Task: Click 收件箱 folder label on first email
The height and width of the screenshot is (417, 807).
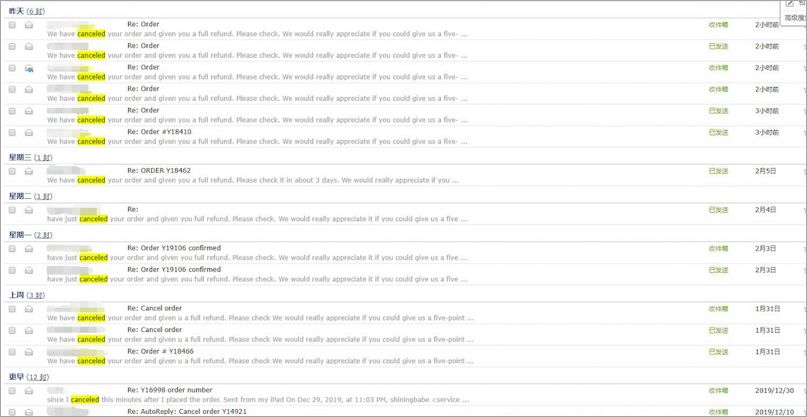Action: point(718,25)
